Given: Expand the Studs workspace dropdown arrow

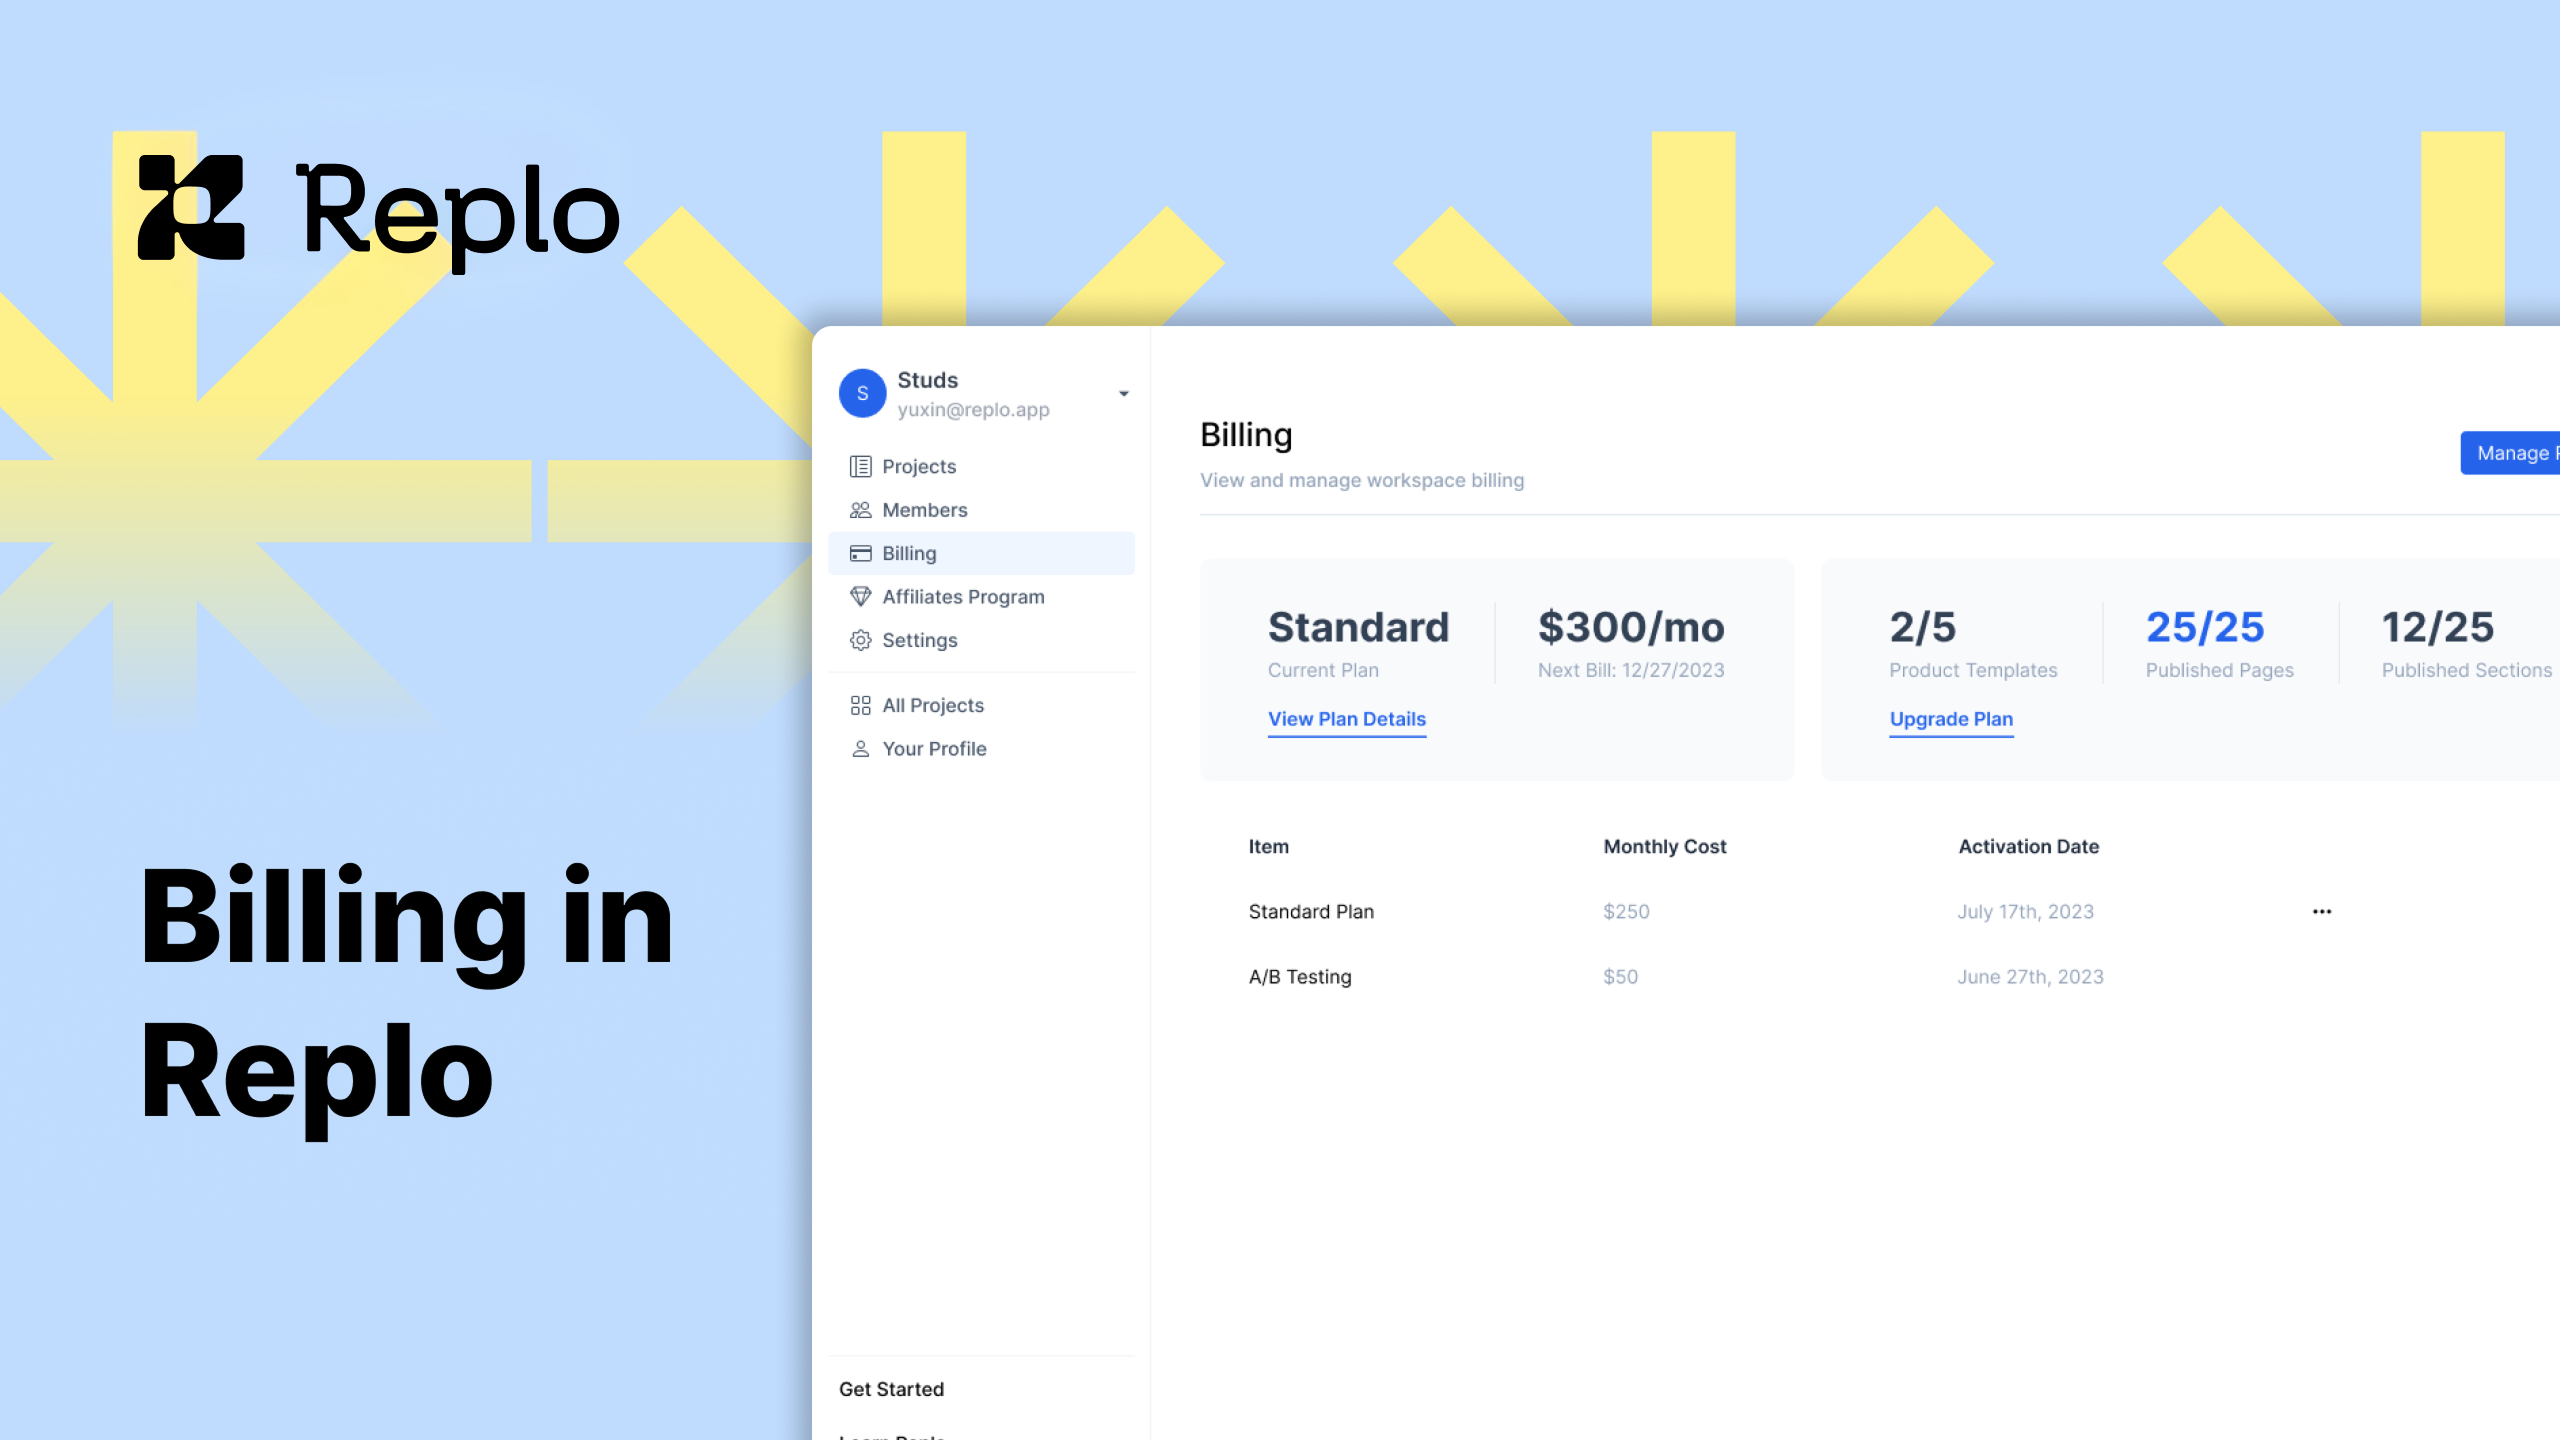Looking at the screenshot, I should pyautogui.click(x=1123, y=394).
